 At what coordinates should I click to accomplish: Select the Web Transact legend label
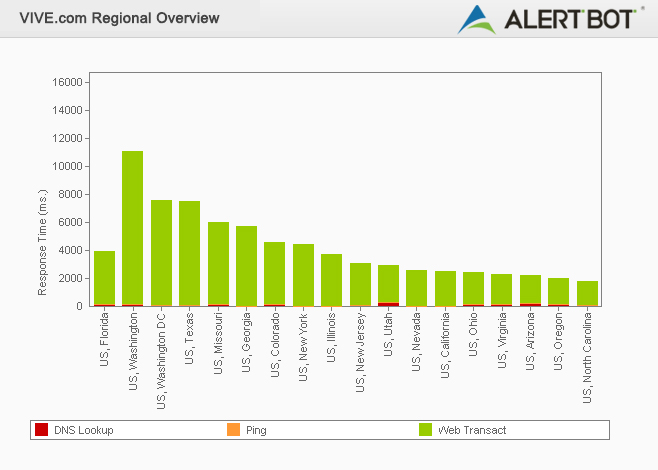472,430
